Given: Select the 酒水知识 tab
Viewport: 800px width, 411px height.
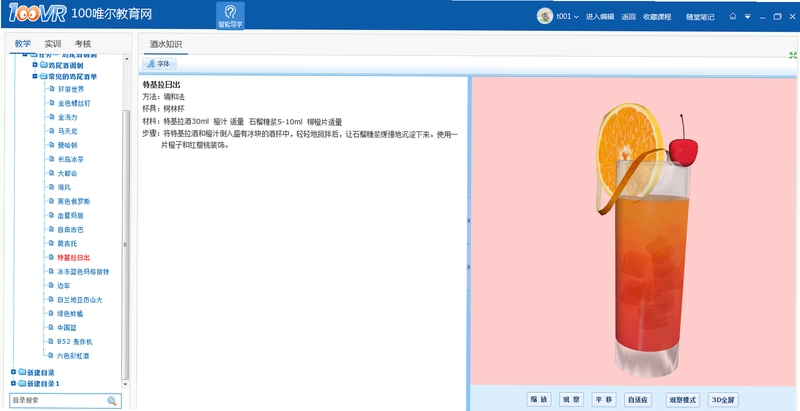Looking at the screenshot, I should (x=166, y=44).
